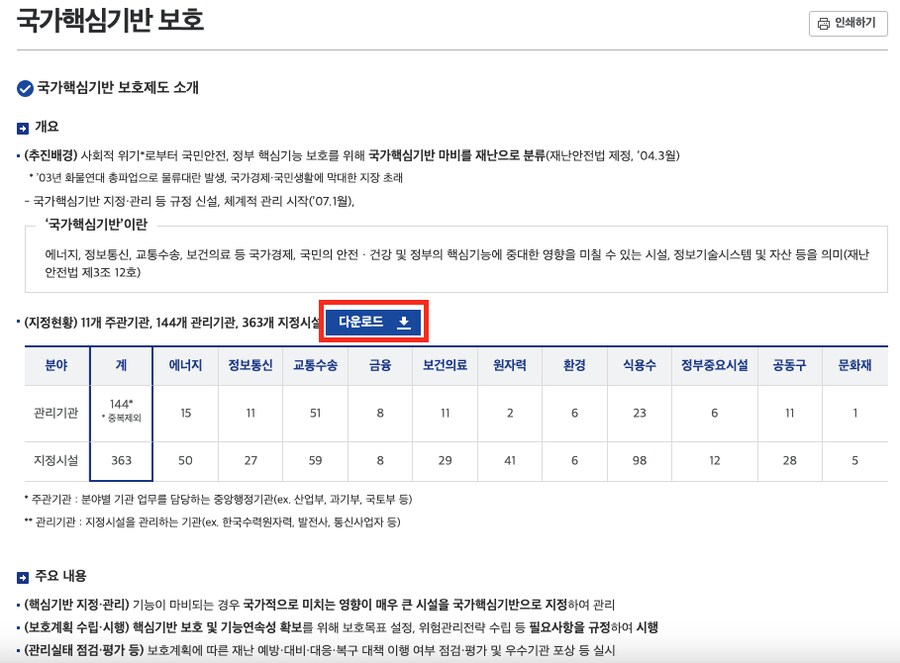Viewport: 900px width, 663px height.
Task: Click the download arrow icon
Action: click(x=404, y=322)
